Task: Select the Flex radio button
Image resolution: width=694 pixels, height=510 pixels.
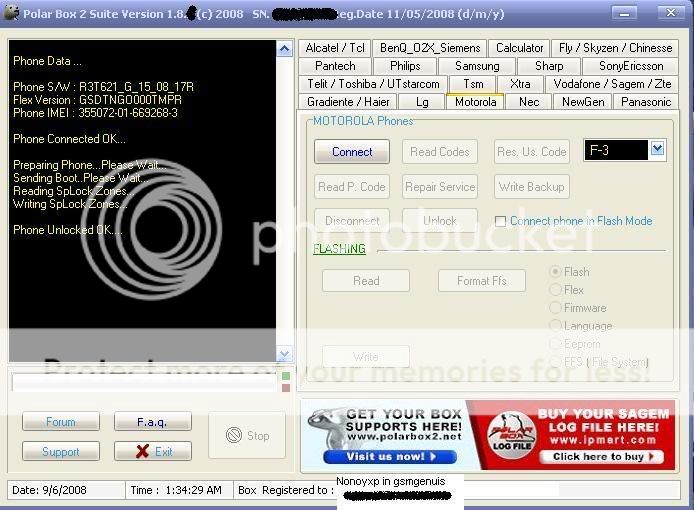Action: tap(555, 290)
